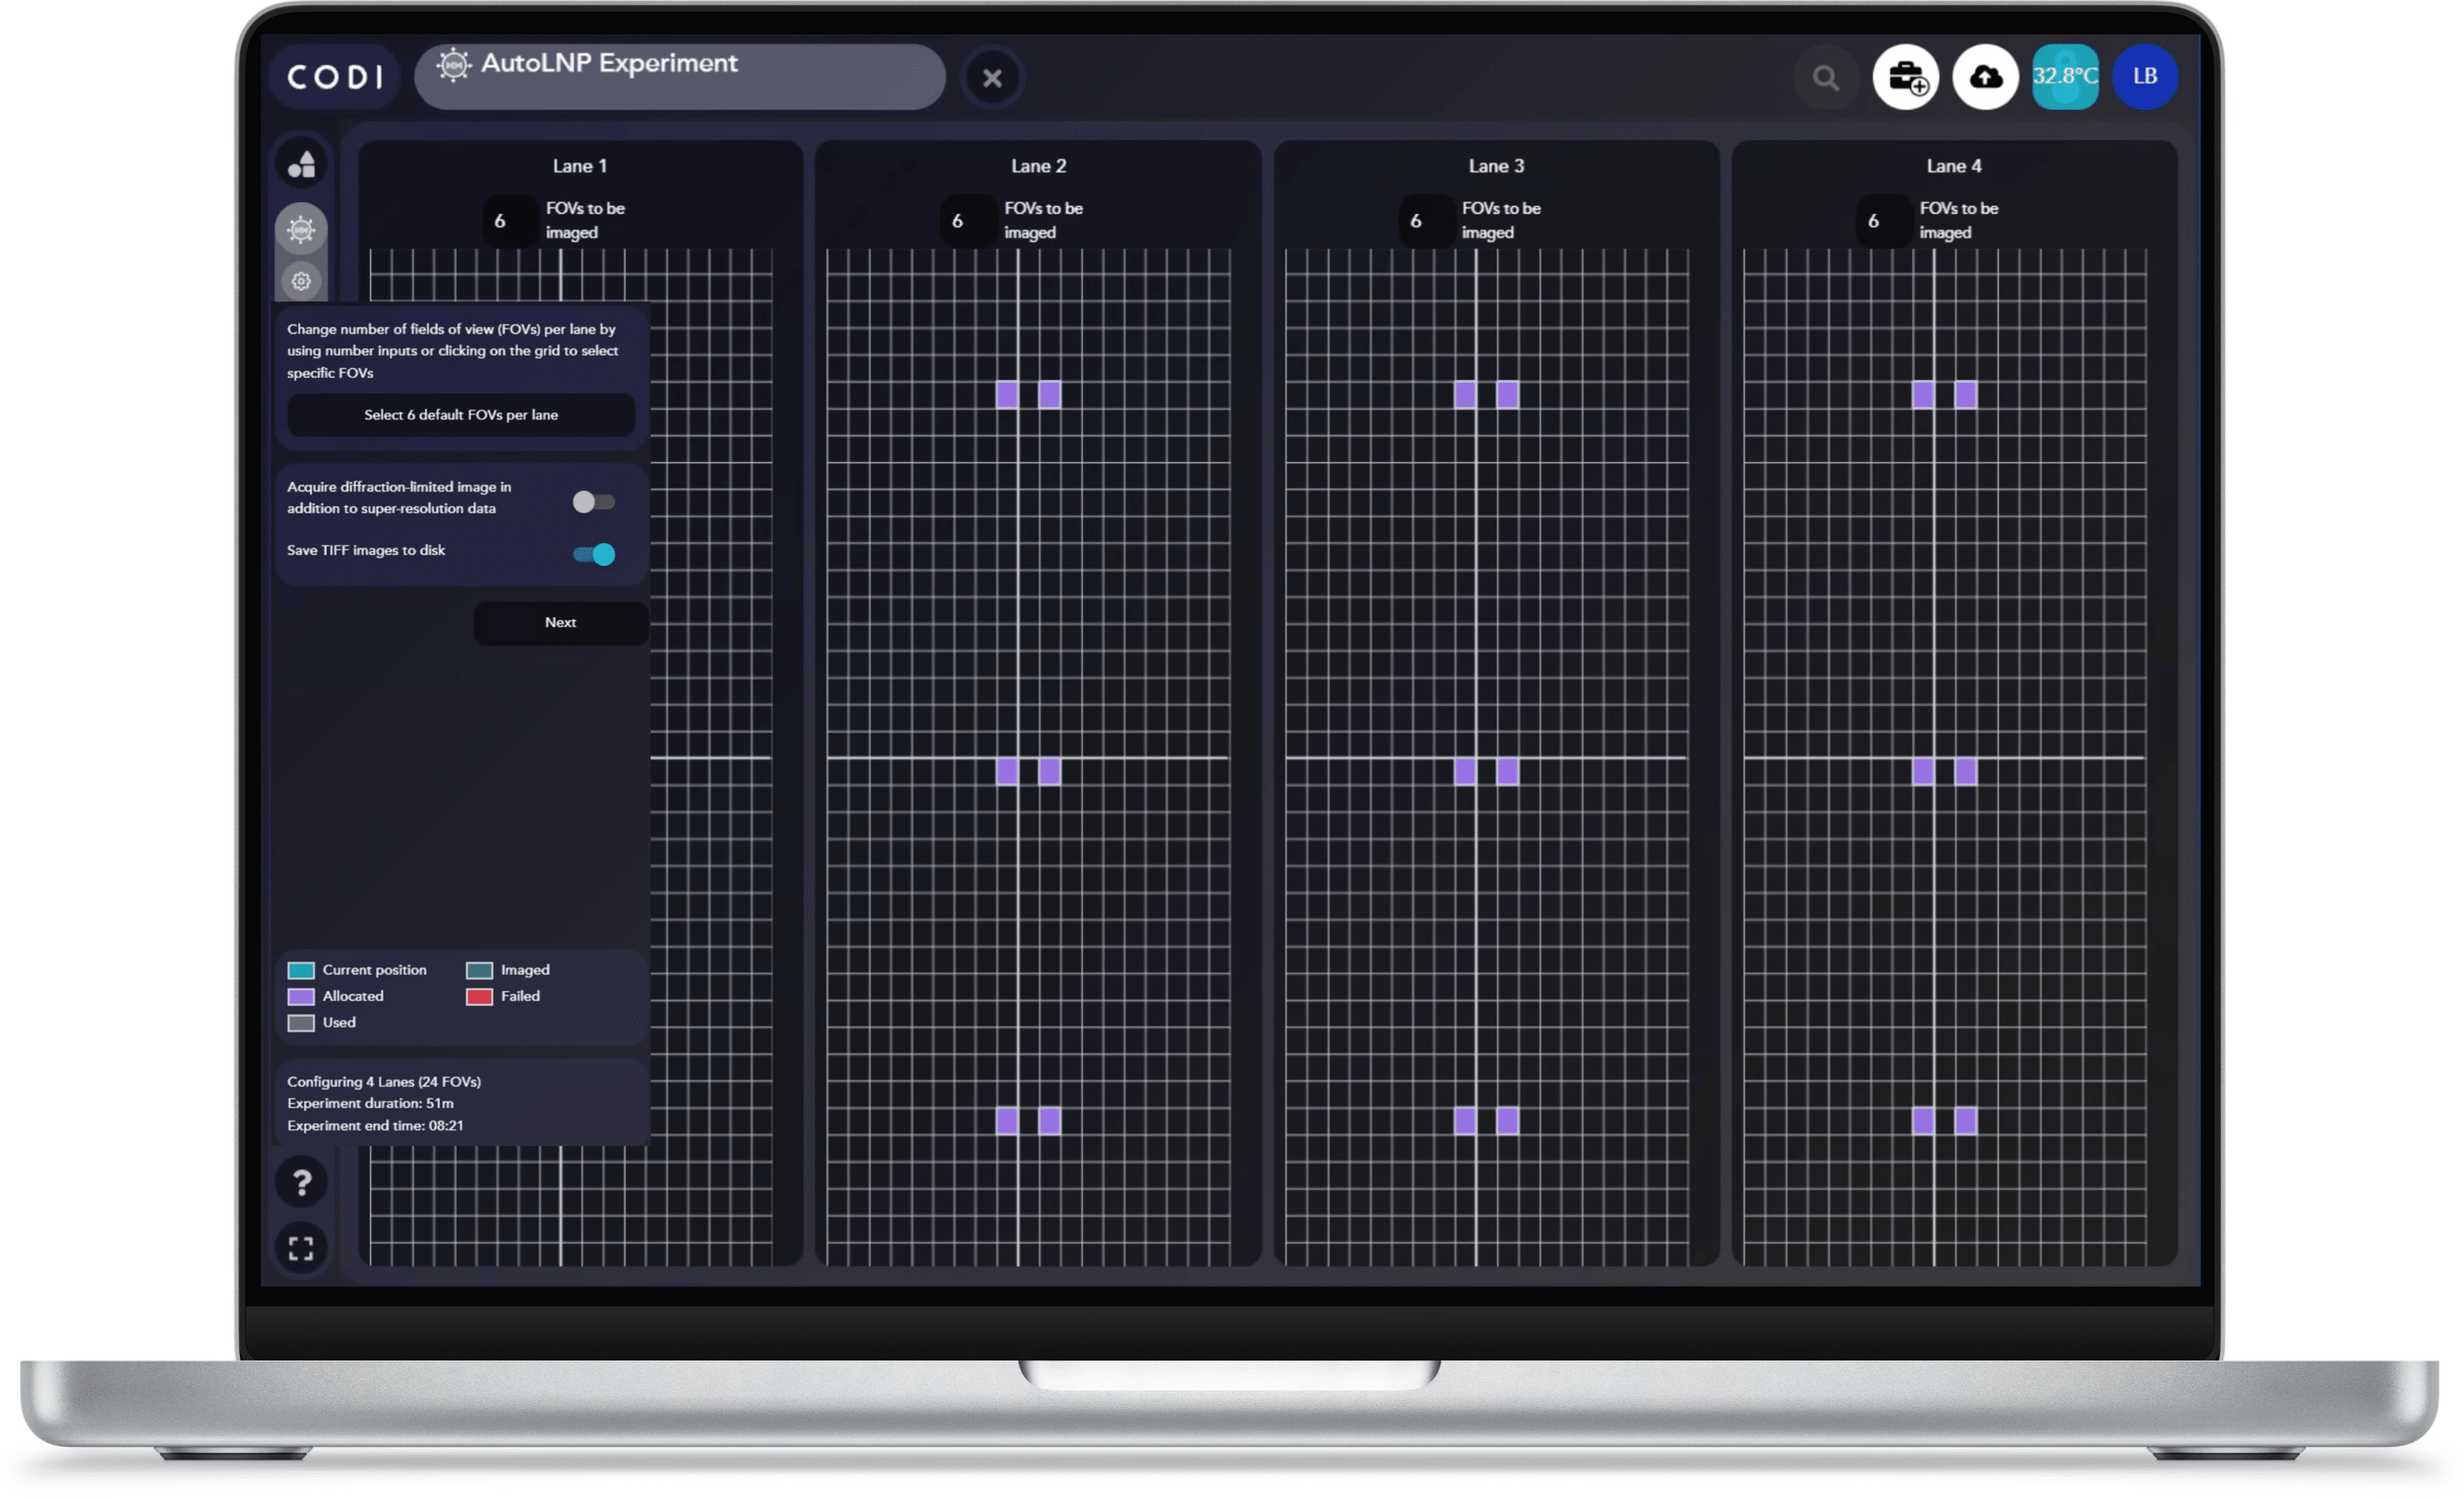This screenshot has height=1499, width=2464.
Task: Close the AutoLNP Experiment tab
Action: pos(992,78)
